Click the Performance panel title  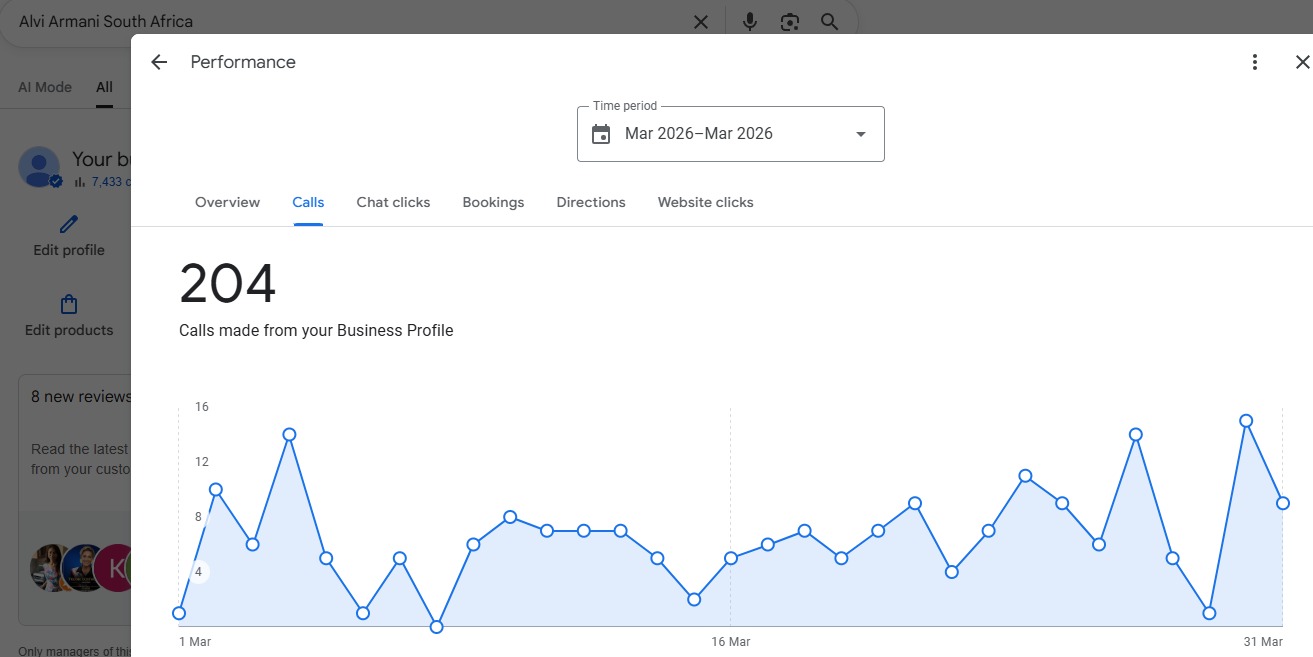243,62
